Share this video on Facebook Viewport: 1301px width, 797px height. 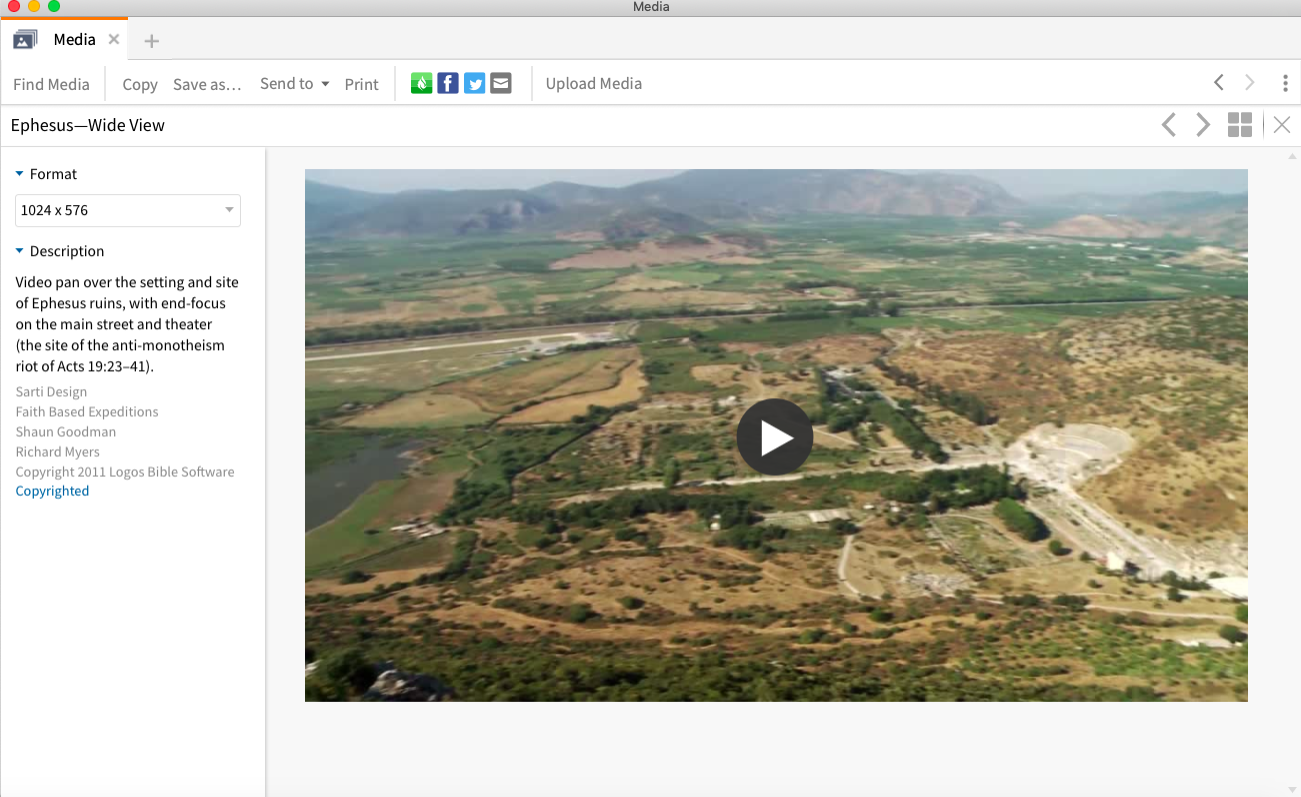click(x=447, y=83)
